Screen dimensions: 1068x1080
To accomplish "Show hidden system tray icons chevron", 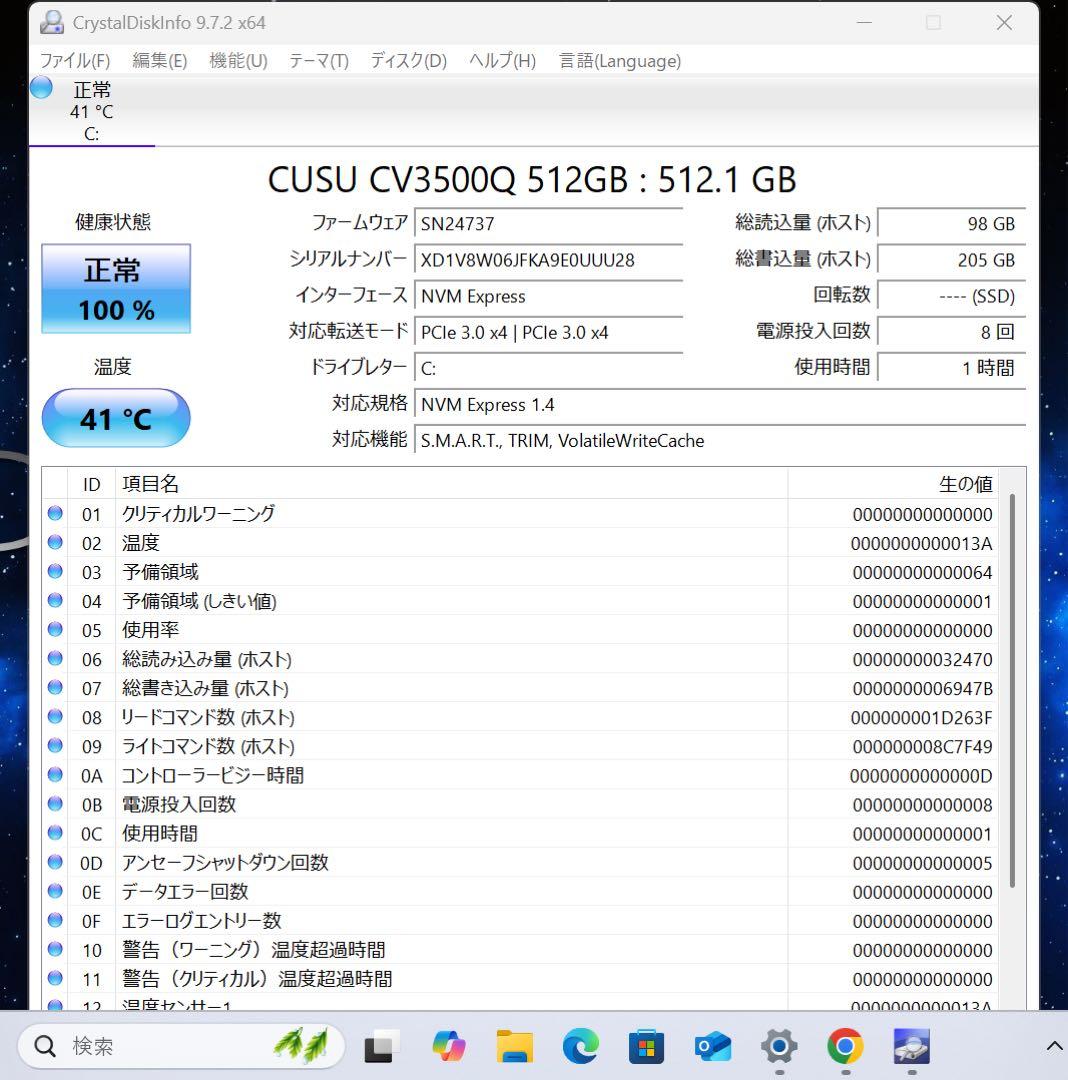I will [x=1054, y=1046].
